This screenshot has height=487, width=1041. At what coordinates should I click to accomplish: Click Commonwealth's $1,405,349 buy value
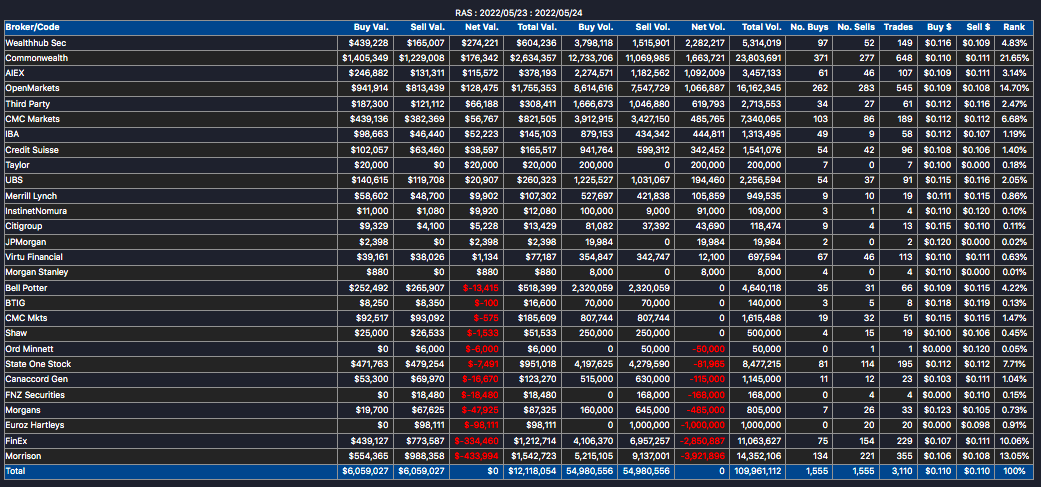tap(366, 58)
